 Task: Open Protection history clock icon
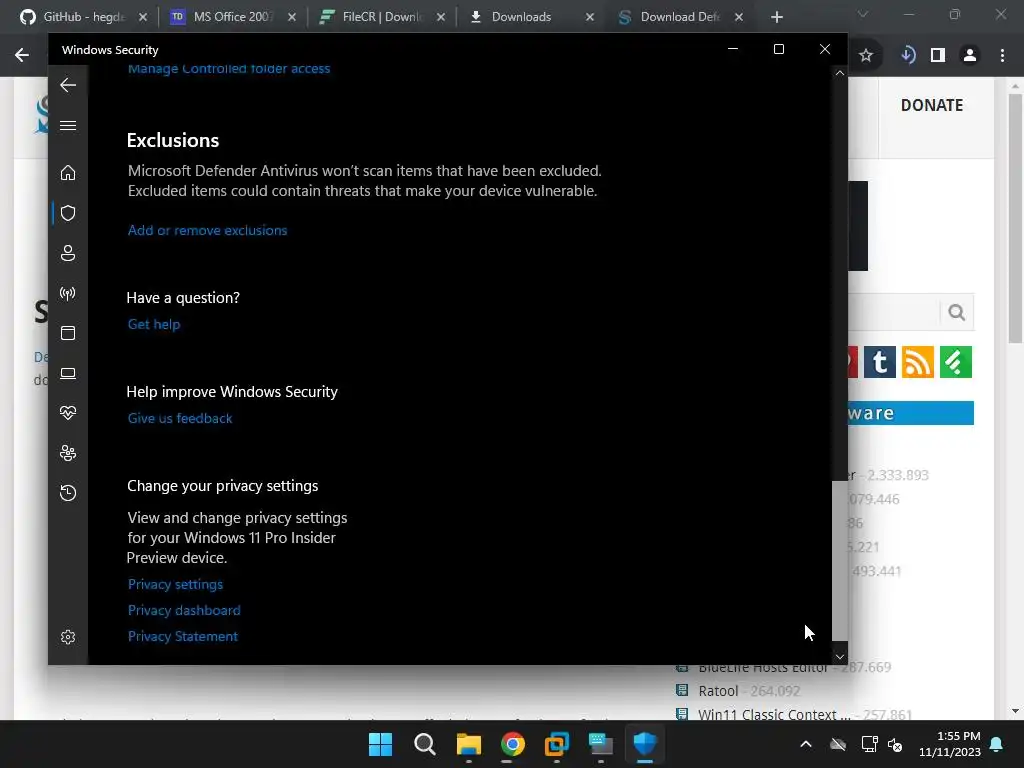[x=68, y=492]
